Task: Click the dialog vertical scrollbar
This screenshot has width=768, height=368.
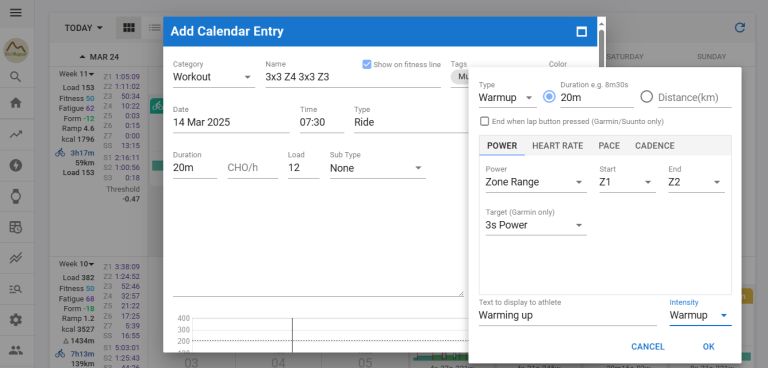Action: (x=602, y=49)
